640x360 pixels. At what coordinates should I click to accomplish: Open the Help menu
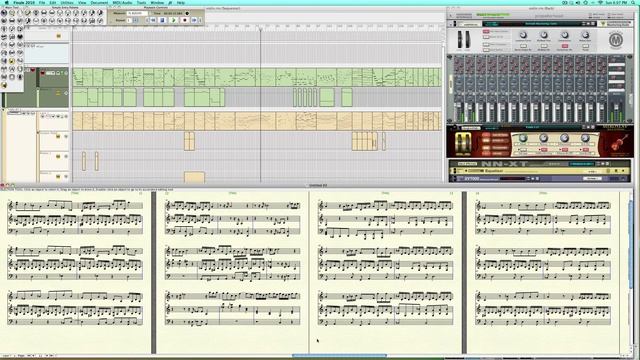pyautogui.click(x=181, y=2)
